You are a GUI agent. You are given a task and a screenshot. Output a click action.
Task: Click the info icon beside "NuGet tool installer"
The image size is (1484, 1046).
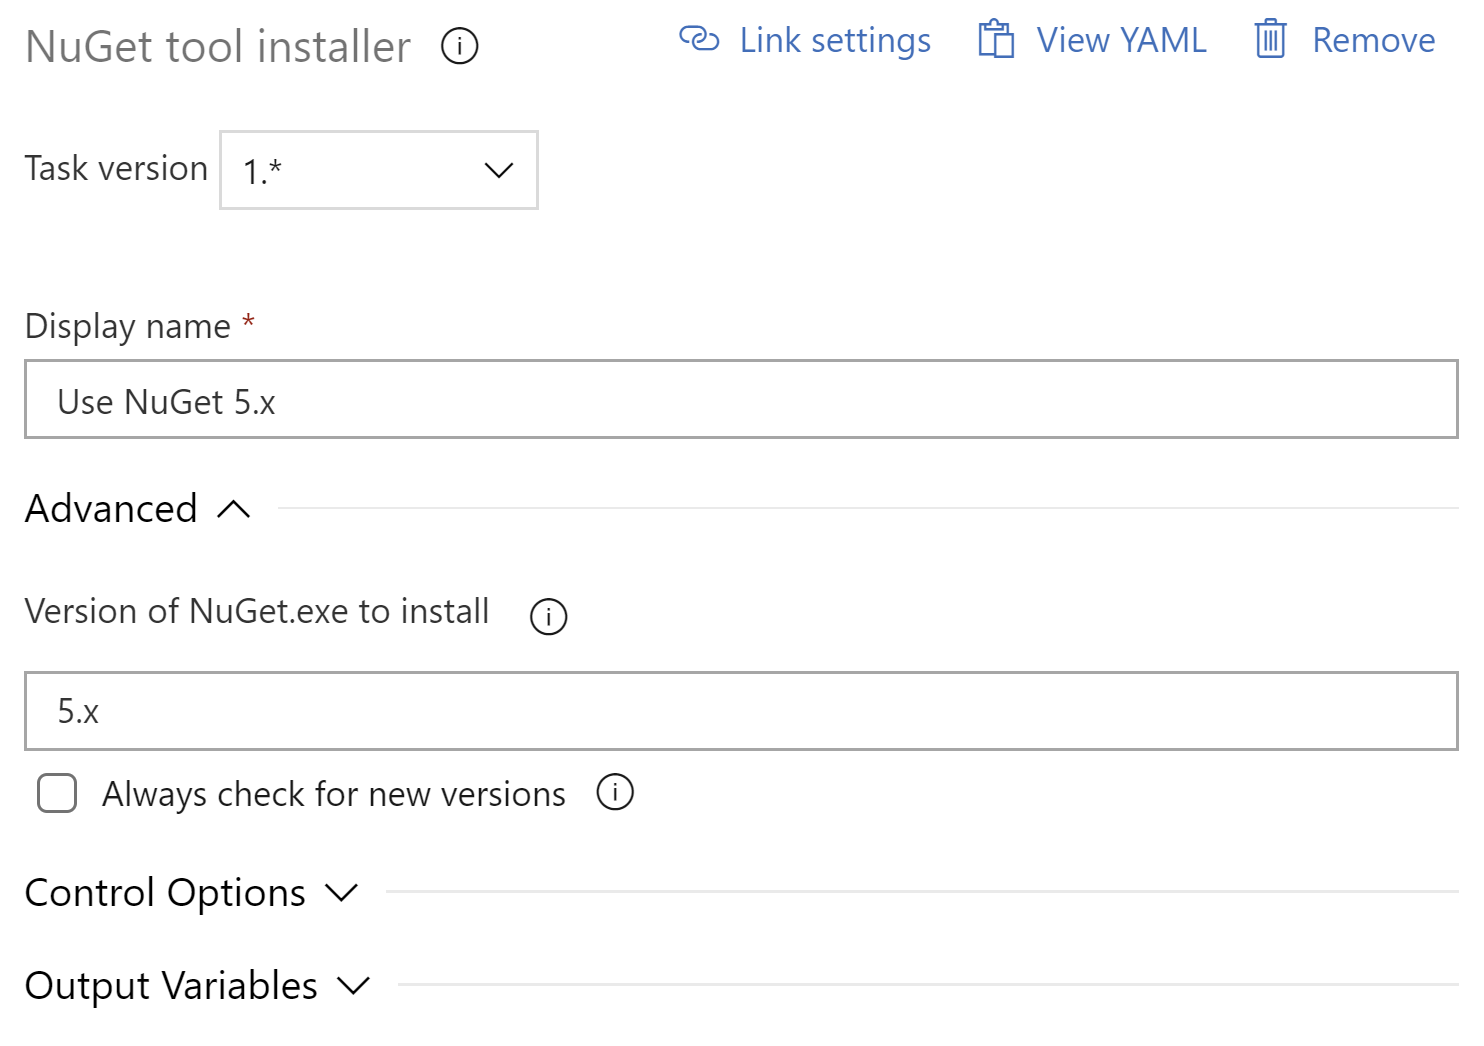click(459, 45)
